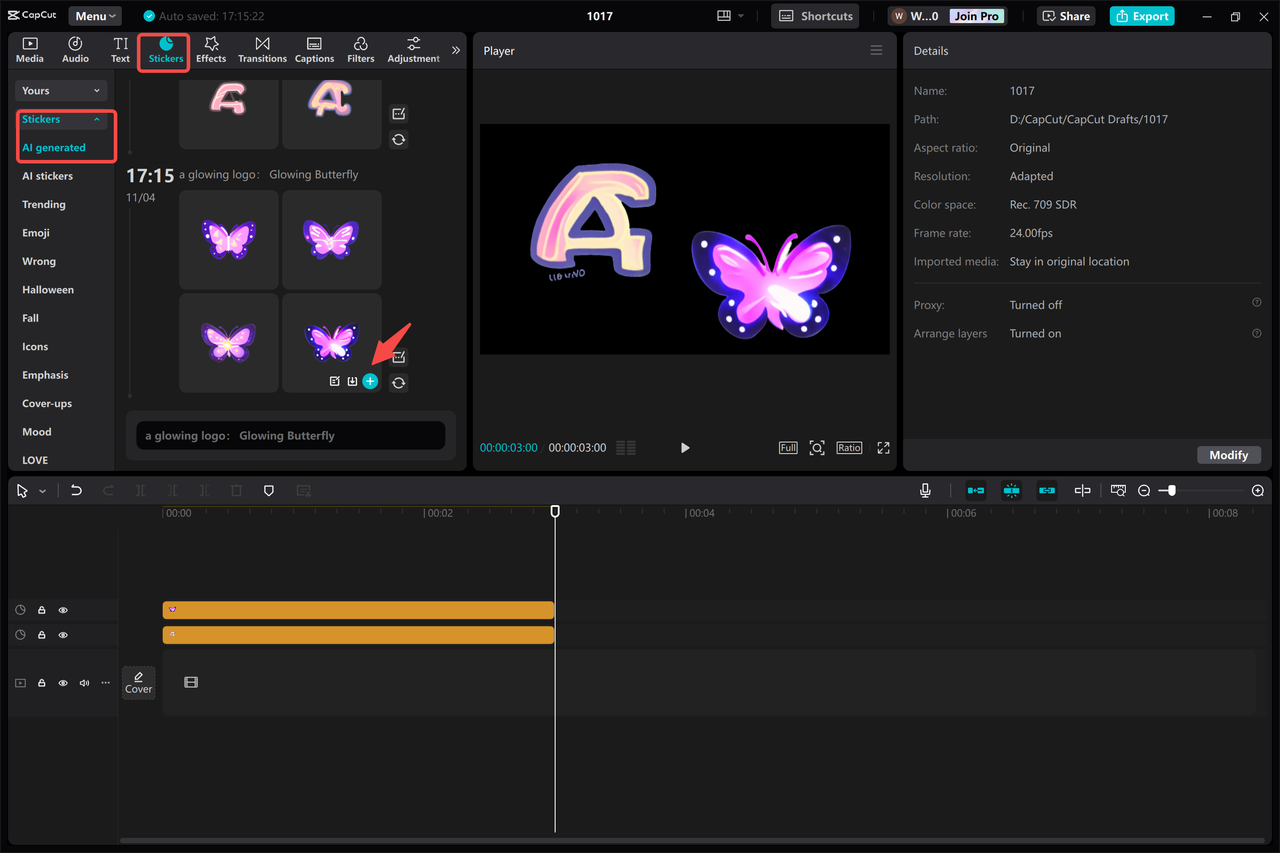Viewport: 1280px width, 853px height.
Task: Open the Yours dropdown
Action: pos(61,91)
